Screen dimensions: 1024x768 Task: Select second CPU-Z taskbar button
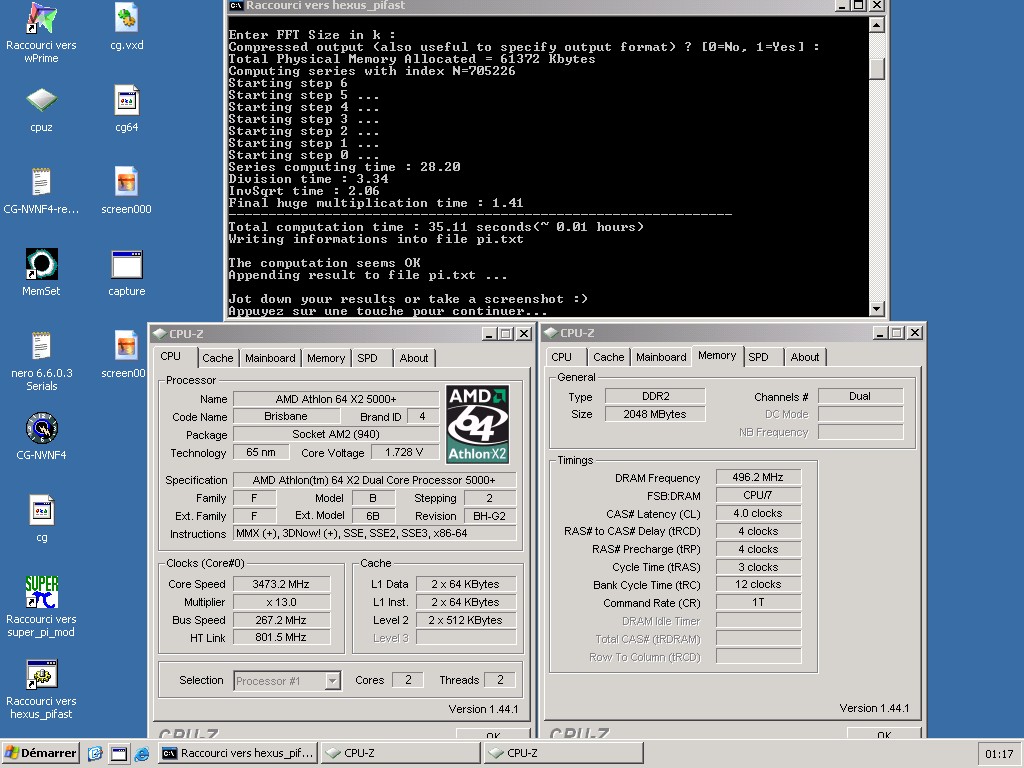(x=564, y=753)
